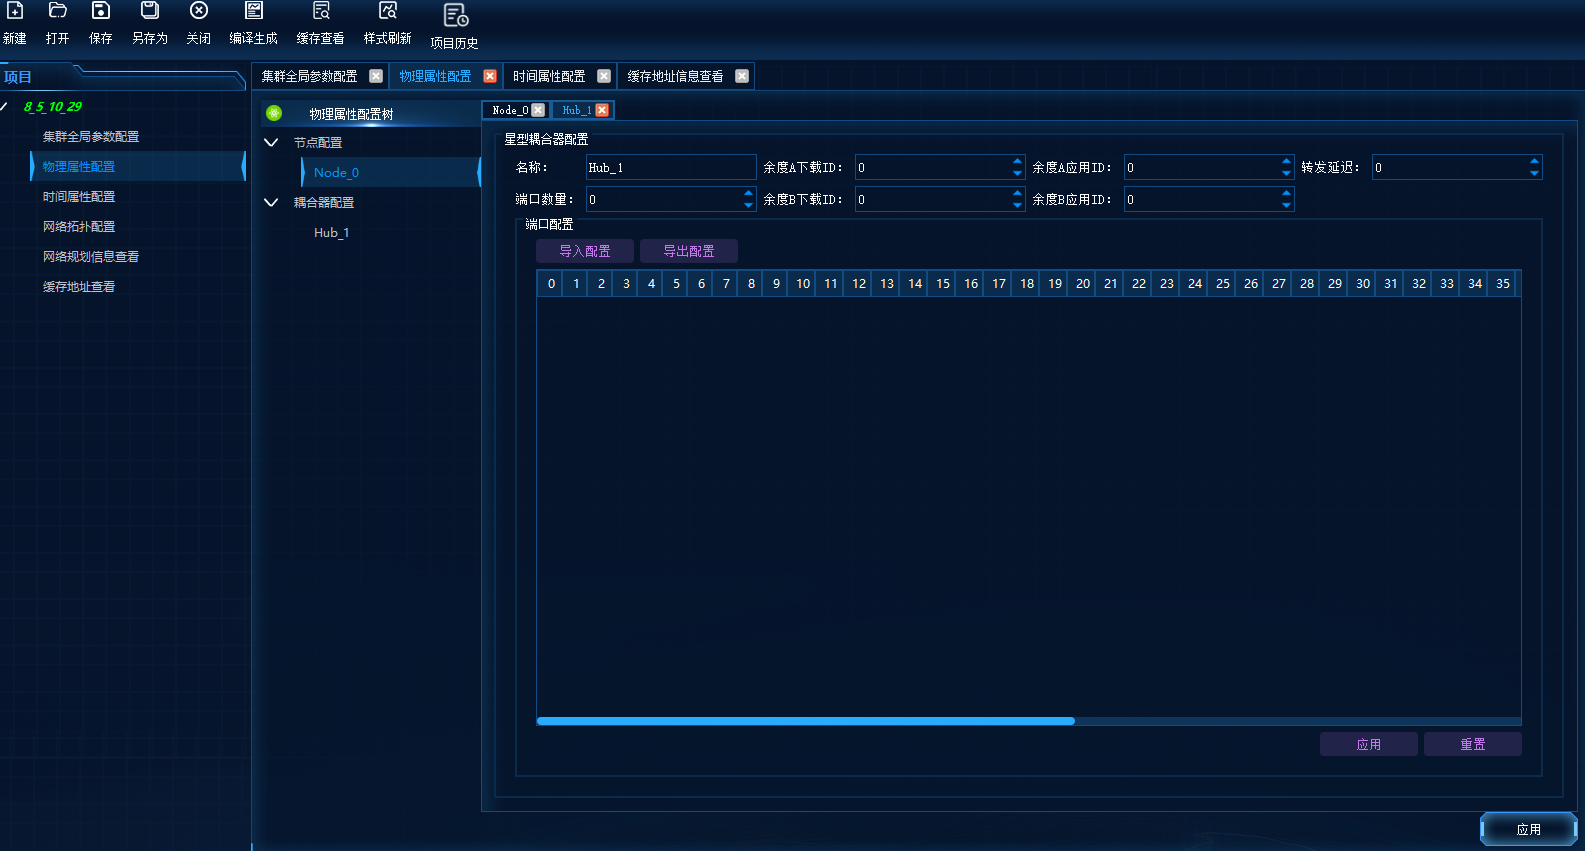Image resolution: width=1585 pixels, height=851 pixels.
Task: Click the 新建 (New) toolbar icon
Action: [x=15, y=11]
